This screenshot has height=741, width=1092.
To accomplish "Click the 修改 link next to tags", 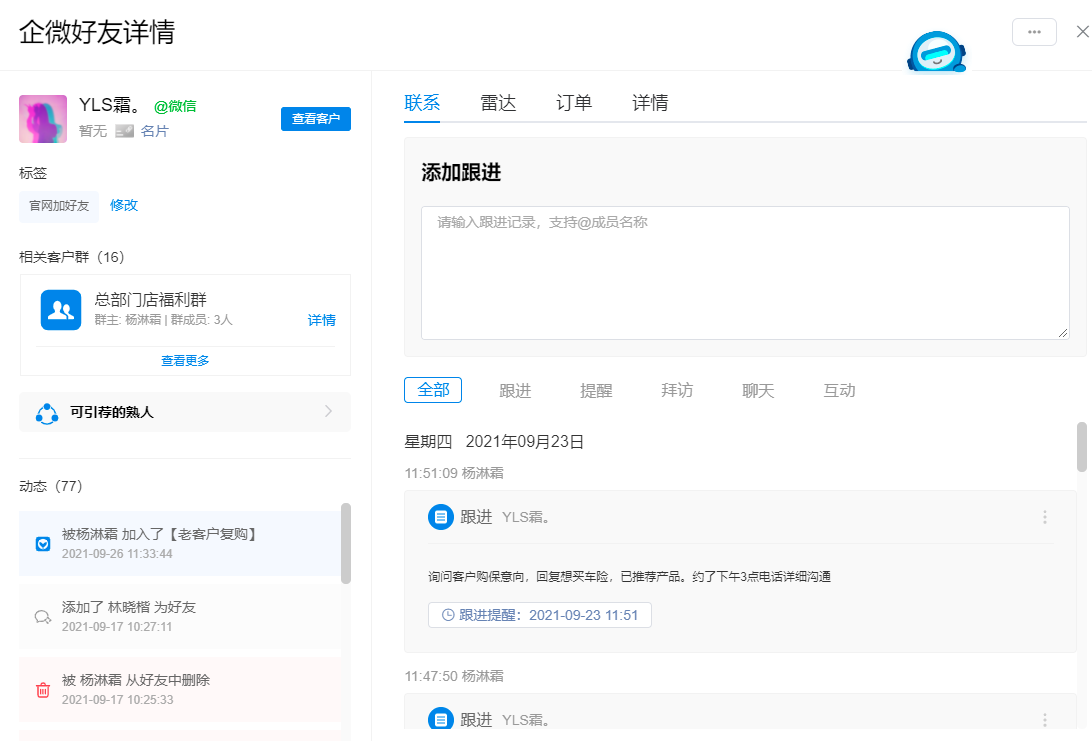I will point(124,205).
